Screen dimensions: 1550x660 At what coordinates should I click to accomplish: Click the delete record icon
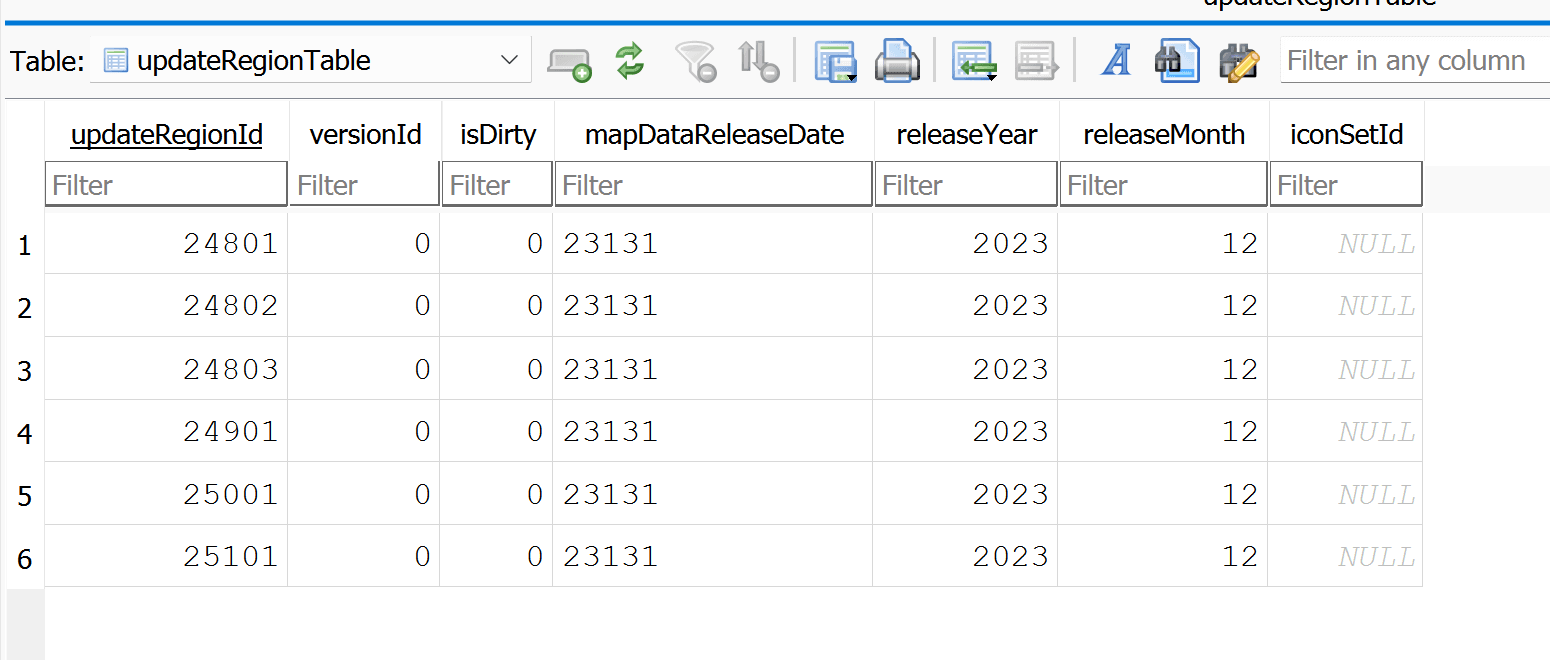coord(1036,61)
